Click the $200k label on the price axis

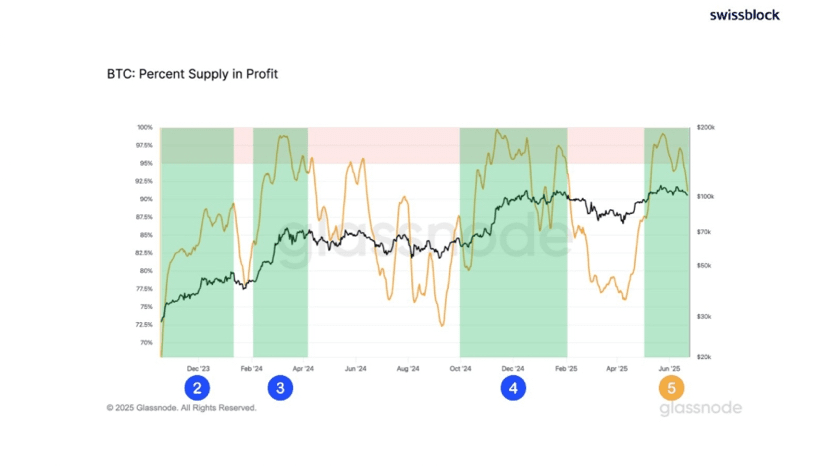[705, 129]
